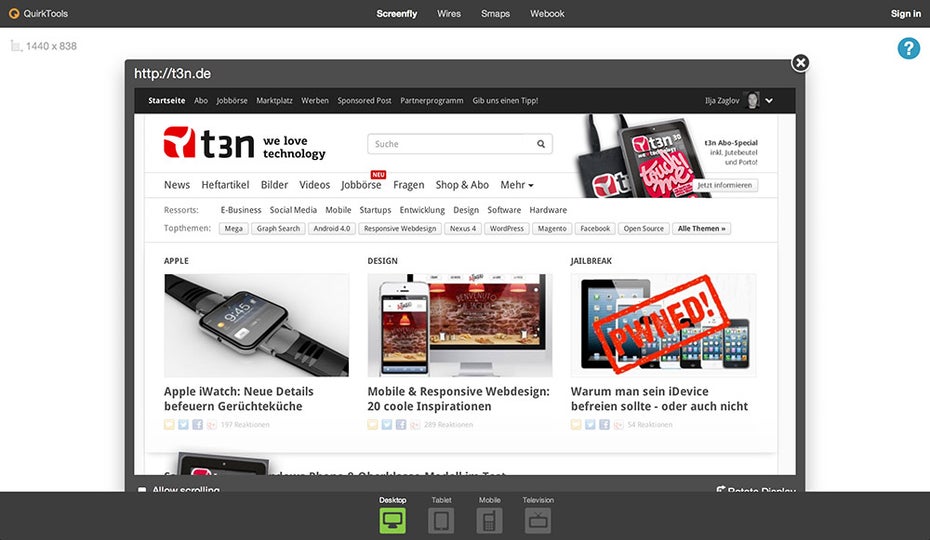Open the Mobile & Responsive Webdesign thumbnail
930x540 pixels.
pyautogui.click(x=460, y=325)
